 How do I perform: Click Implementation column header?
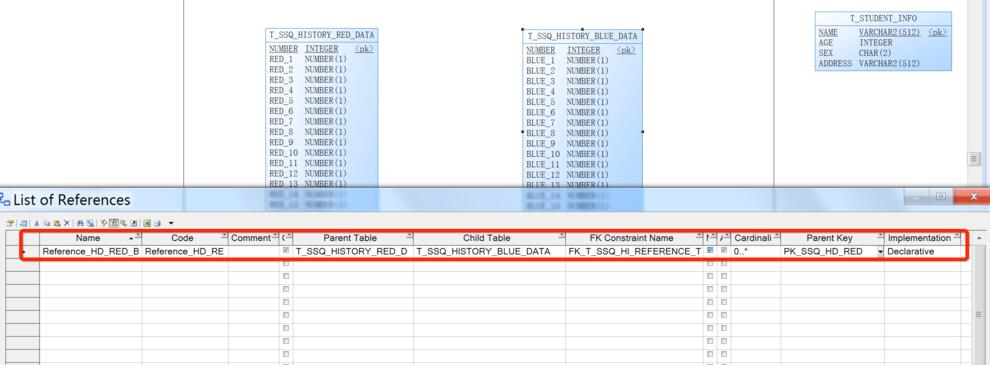click(919, 238)
